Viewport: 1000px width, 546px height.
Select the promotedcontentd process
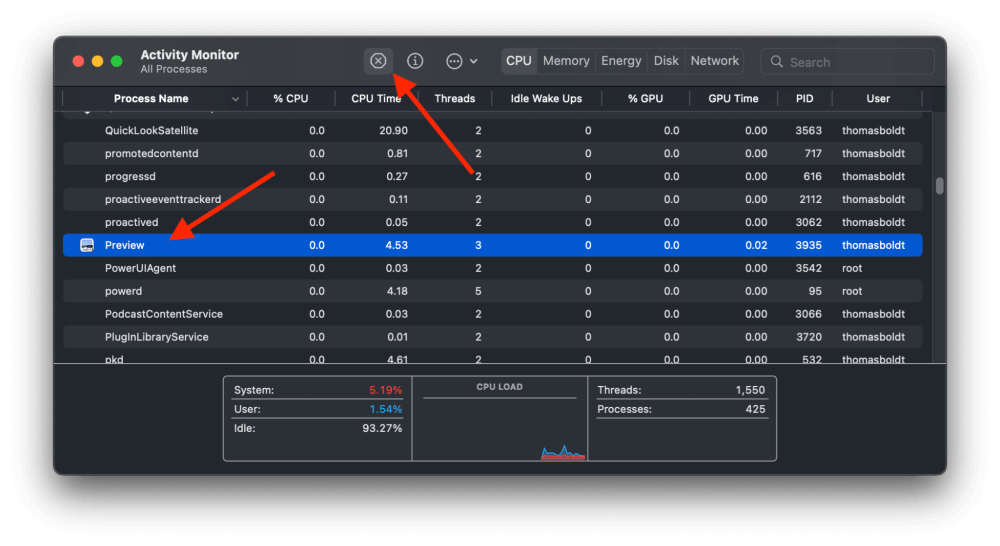pyautogui.click(x=152, y=154)
